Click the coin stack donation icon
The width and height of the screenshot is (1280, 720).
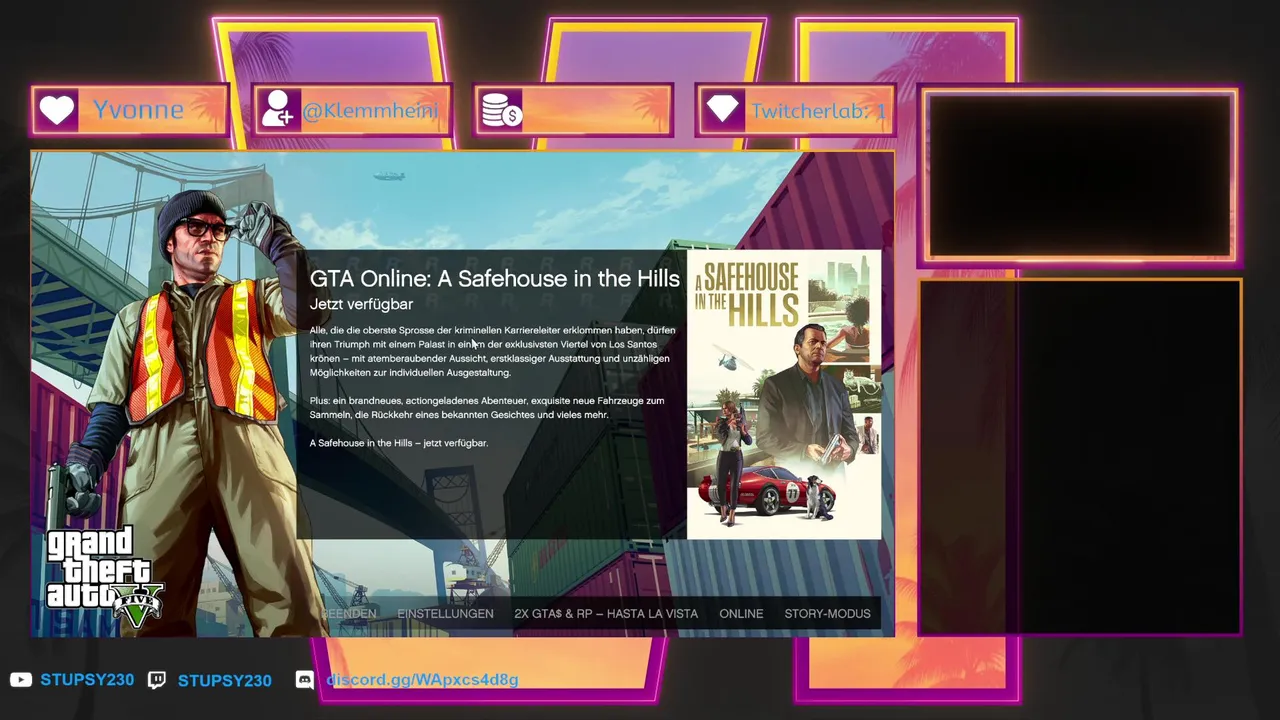(x=501, y=110)
